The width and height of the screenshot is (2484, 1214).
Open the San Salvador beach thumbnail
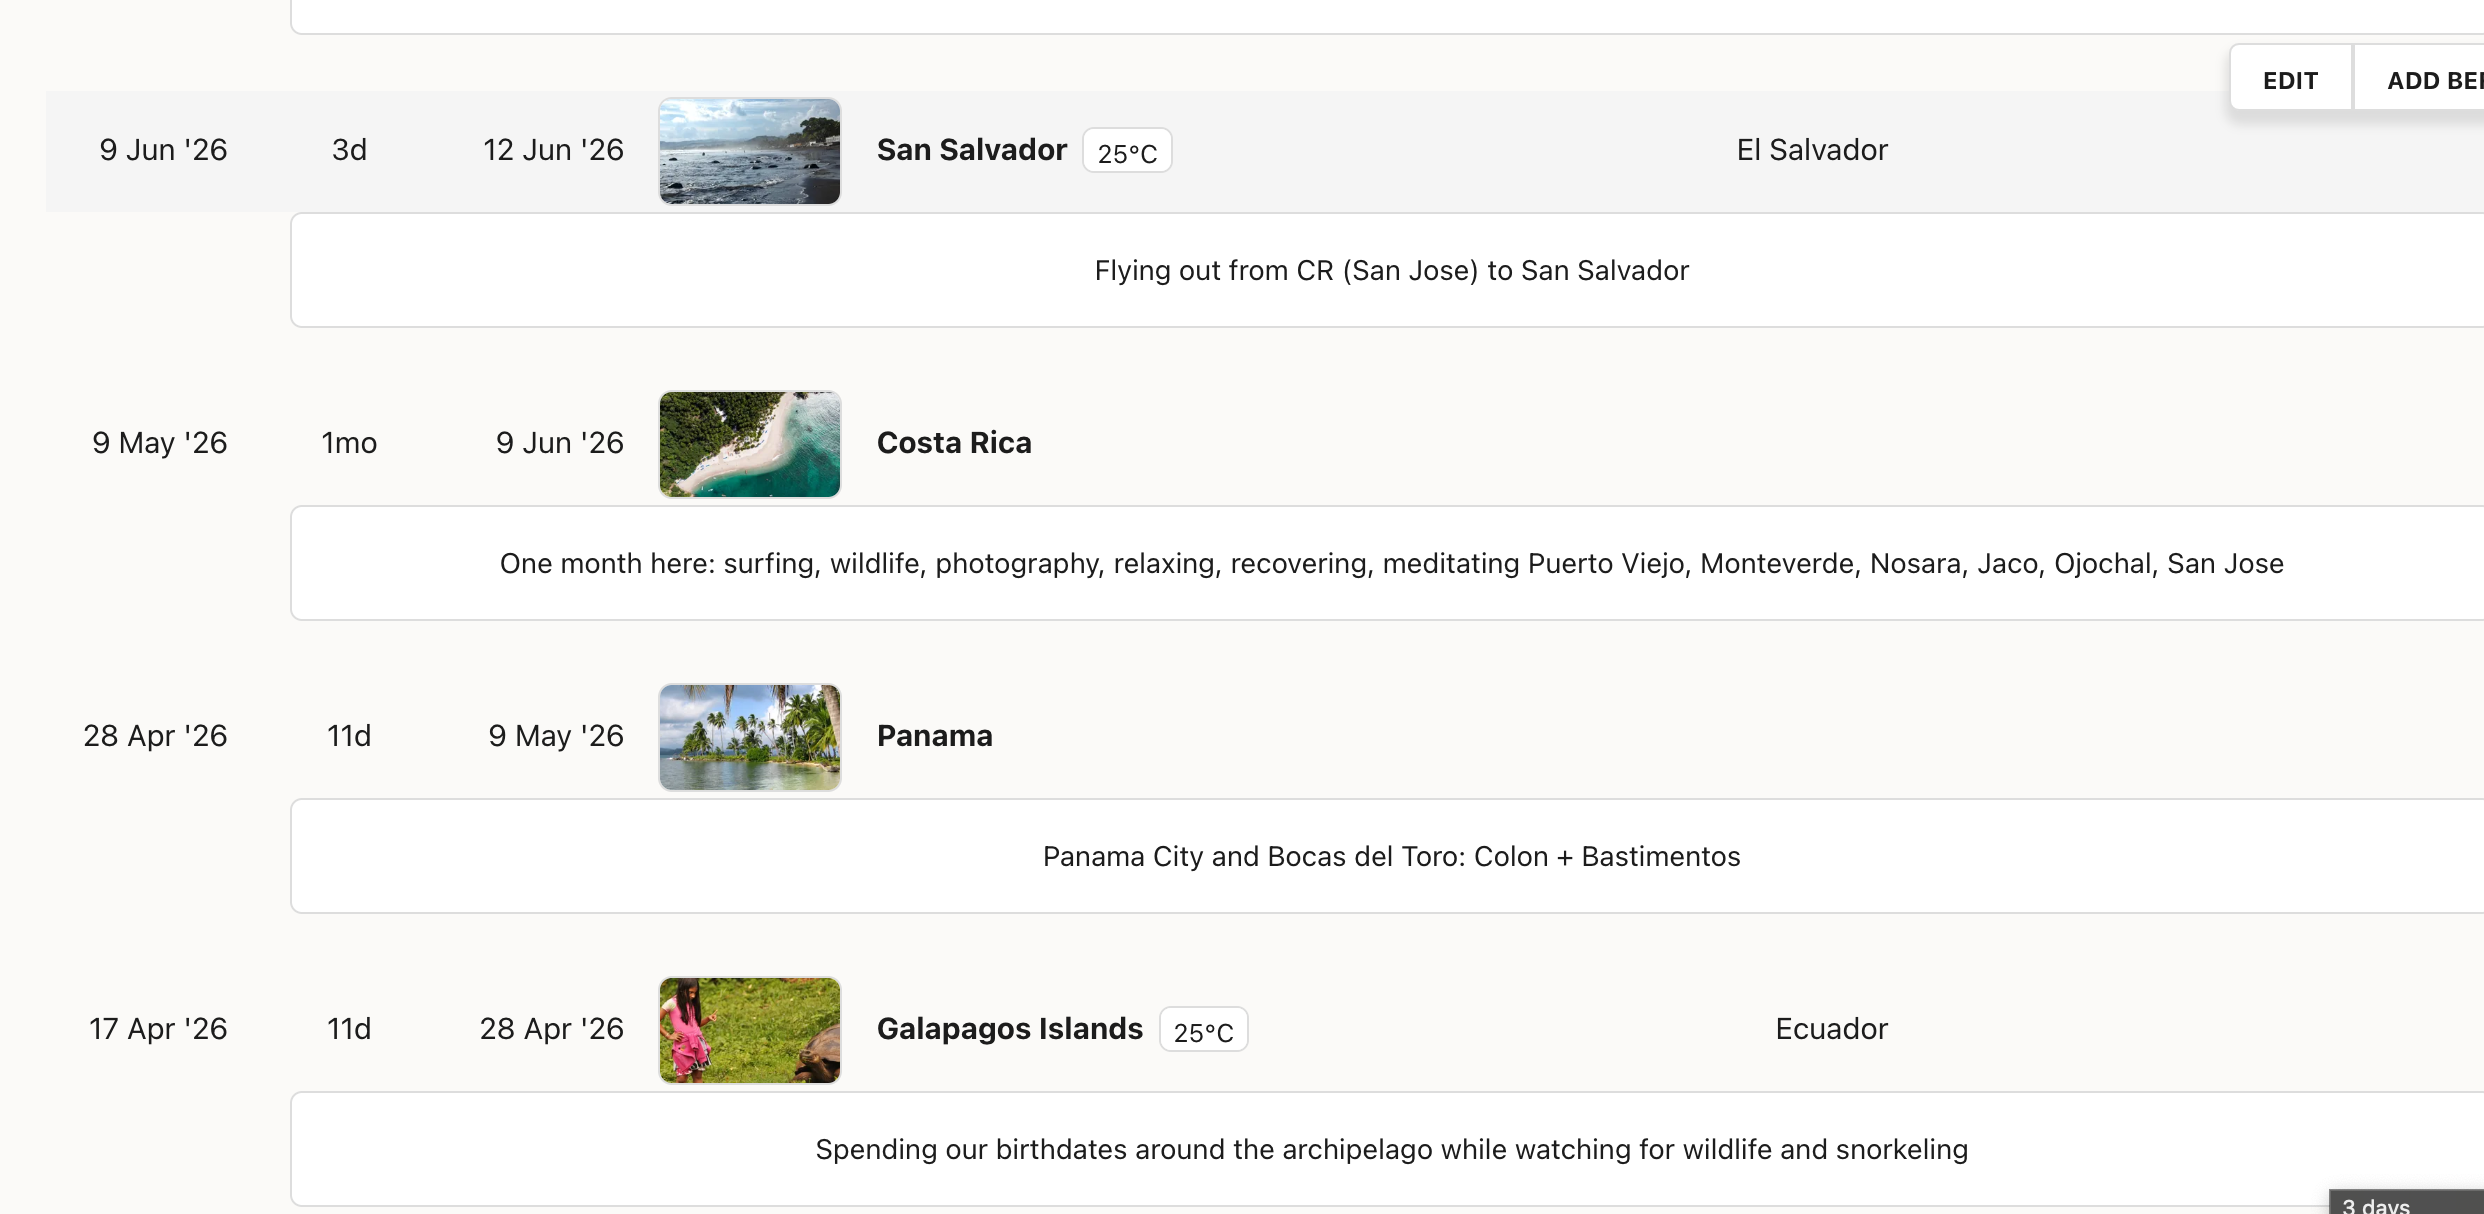(749, 151)
